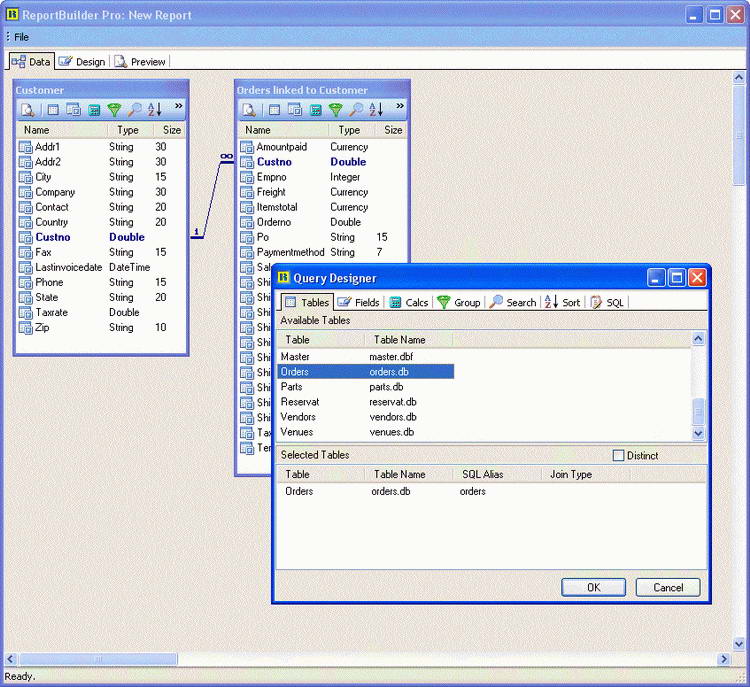Select Tables tab in Query Designer
Screen dimensions: 750x687
click(307, 302)
